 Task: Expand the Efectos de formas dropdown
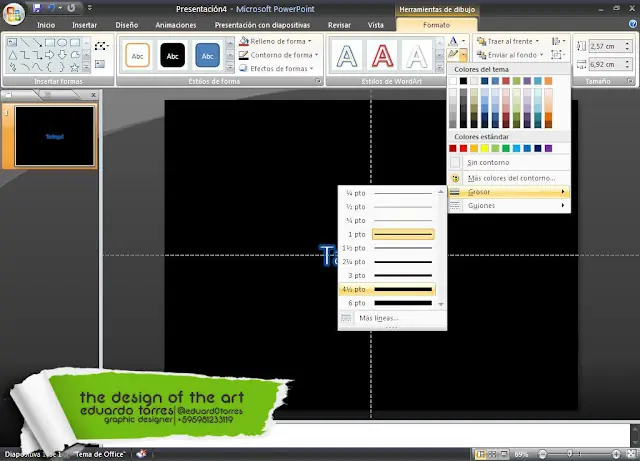pos(278,68)
